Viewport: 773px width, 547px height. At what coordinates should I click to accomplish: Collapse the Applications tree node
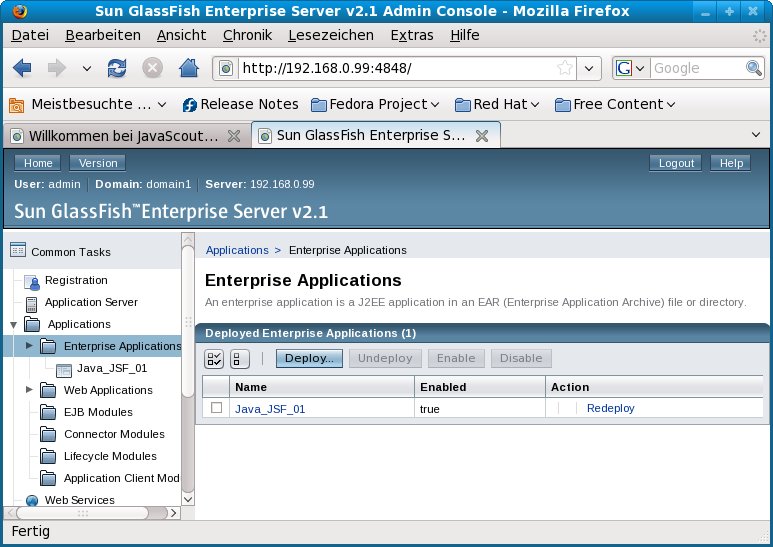pyautogui.click(x=13, y=325)
